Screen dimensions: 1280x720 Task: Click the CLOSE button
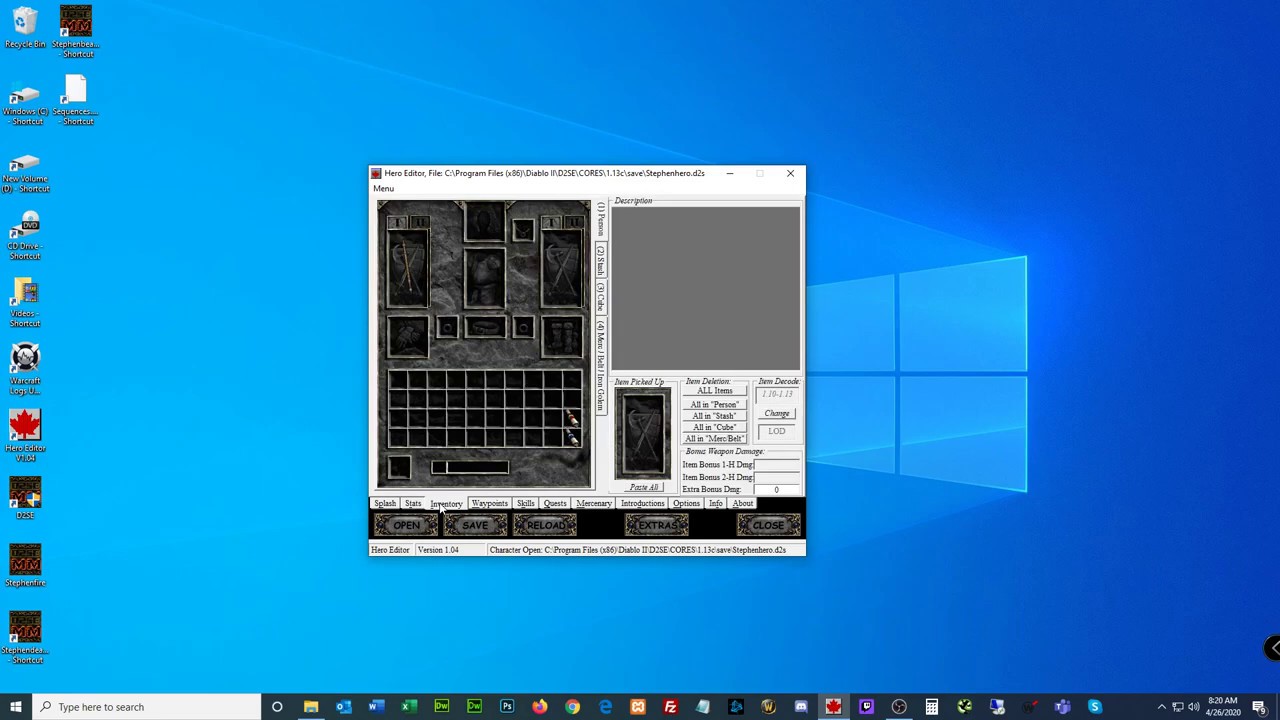(768, 525)
